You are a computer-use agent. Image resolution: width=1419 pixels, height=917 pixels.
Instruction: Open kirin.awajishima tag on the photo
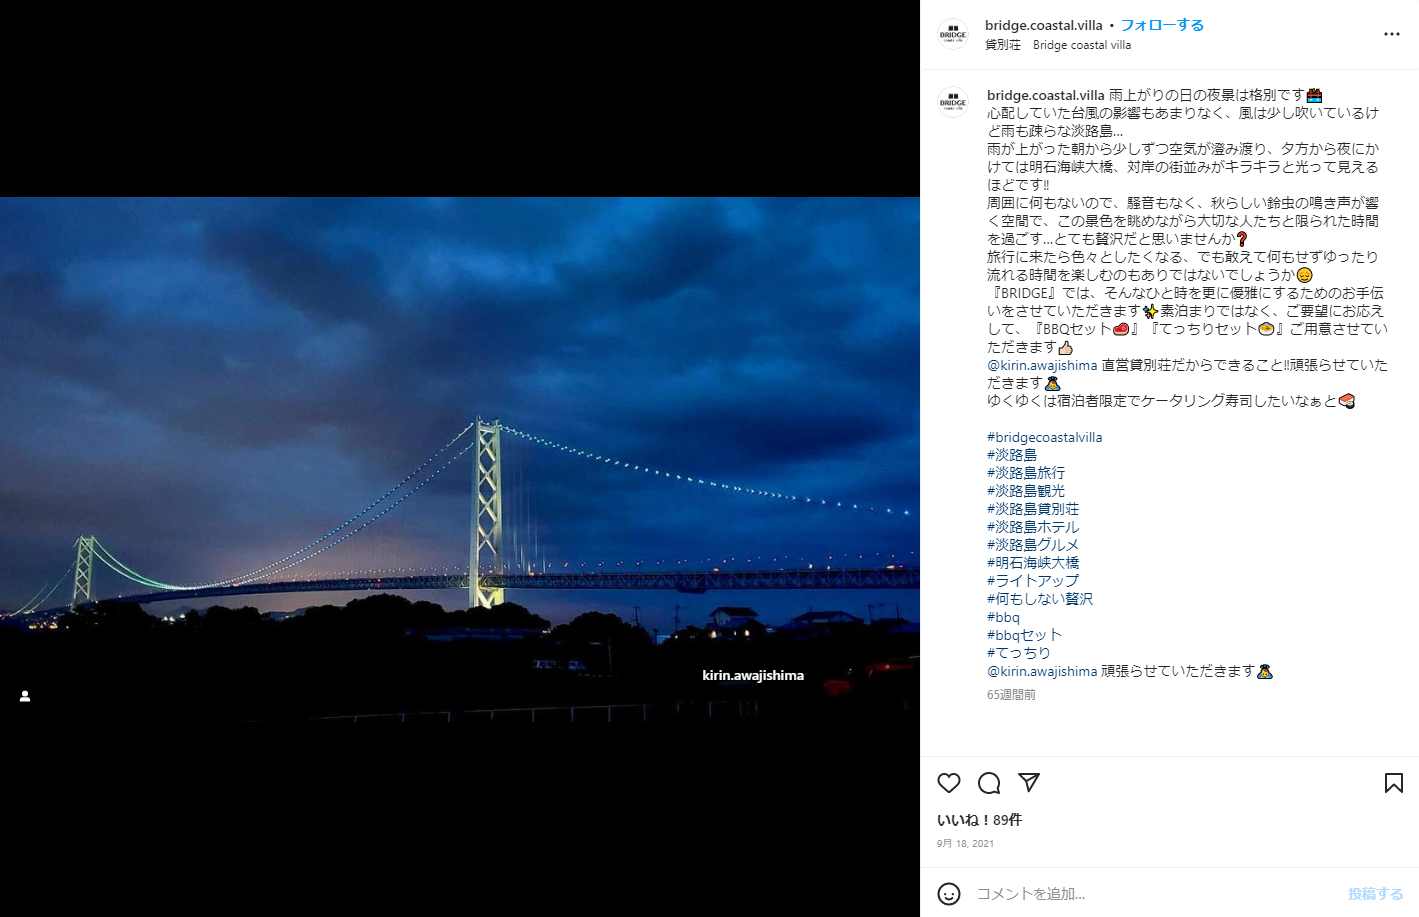coord(753,675)
